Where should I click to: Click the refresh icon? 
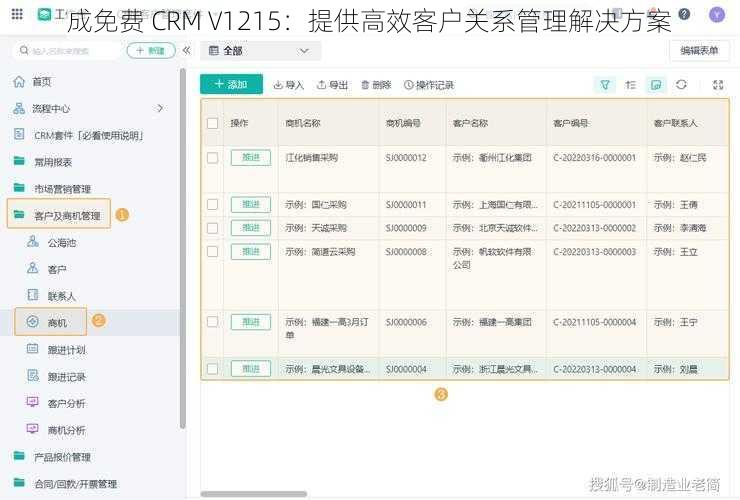click(x=681, y=85)
